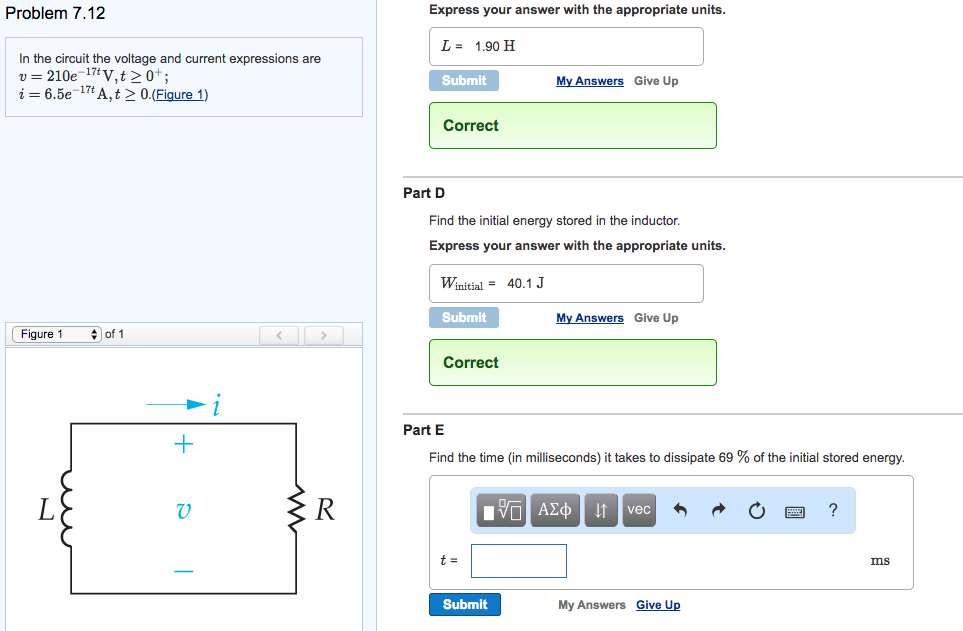Redo the equation edit
Image resolution: width=963 pixels, height=631 pixels.
(x=717, y=510)
